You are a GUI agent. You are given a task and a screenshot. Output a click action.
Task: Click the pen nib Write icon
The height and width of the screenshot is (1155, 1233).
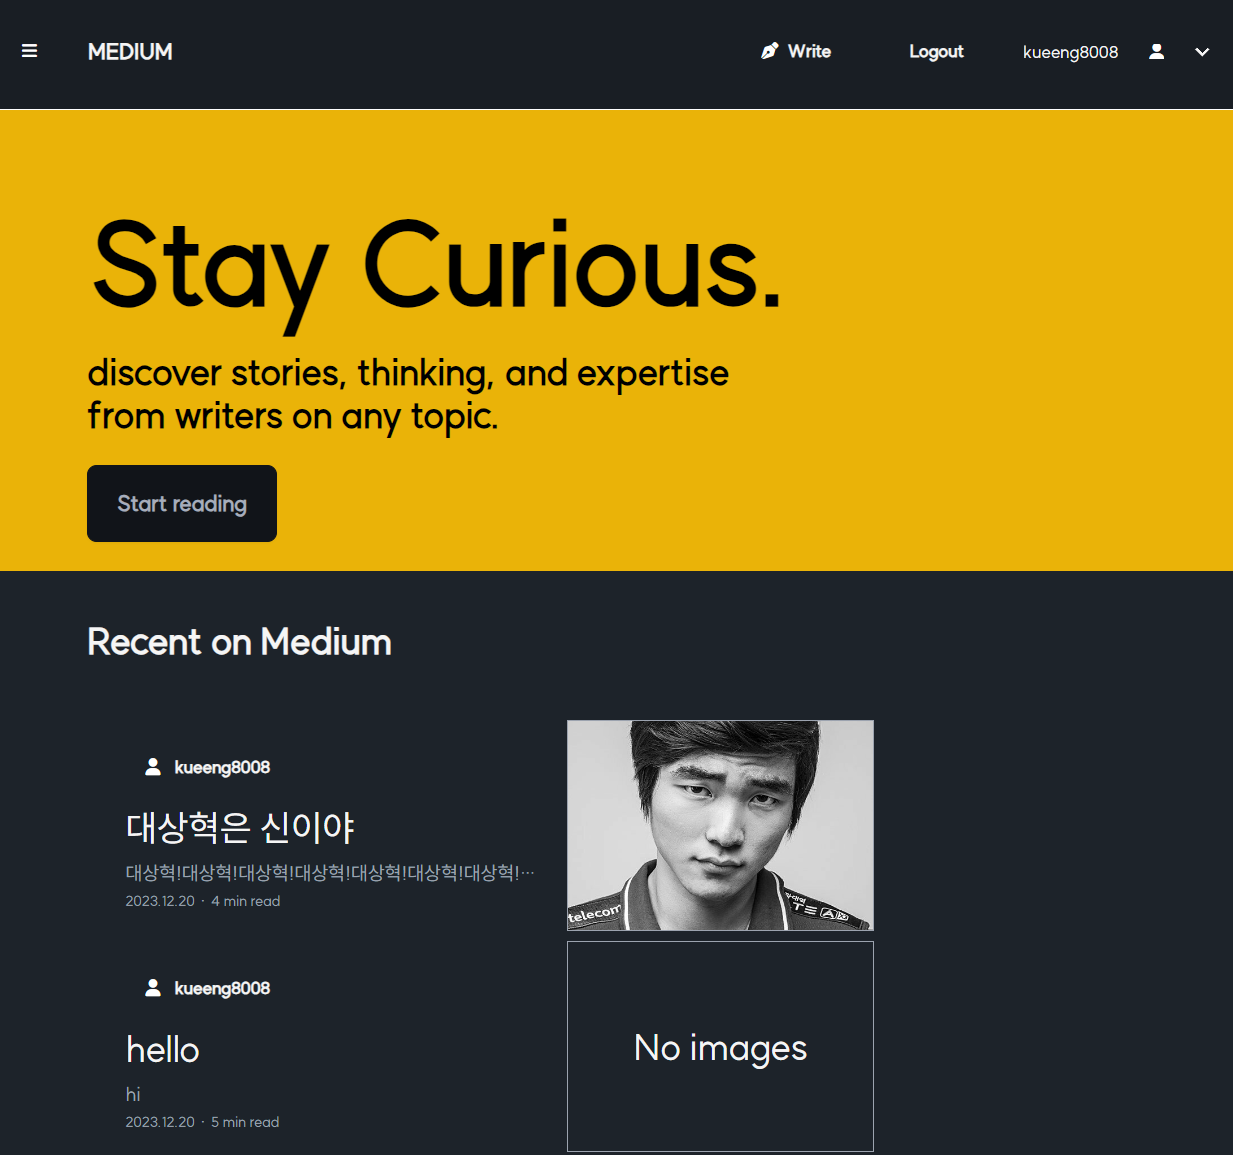point(769,51)
